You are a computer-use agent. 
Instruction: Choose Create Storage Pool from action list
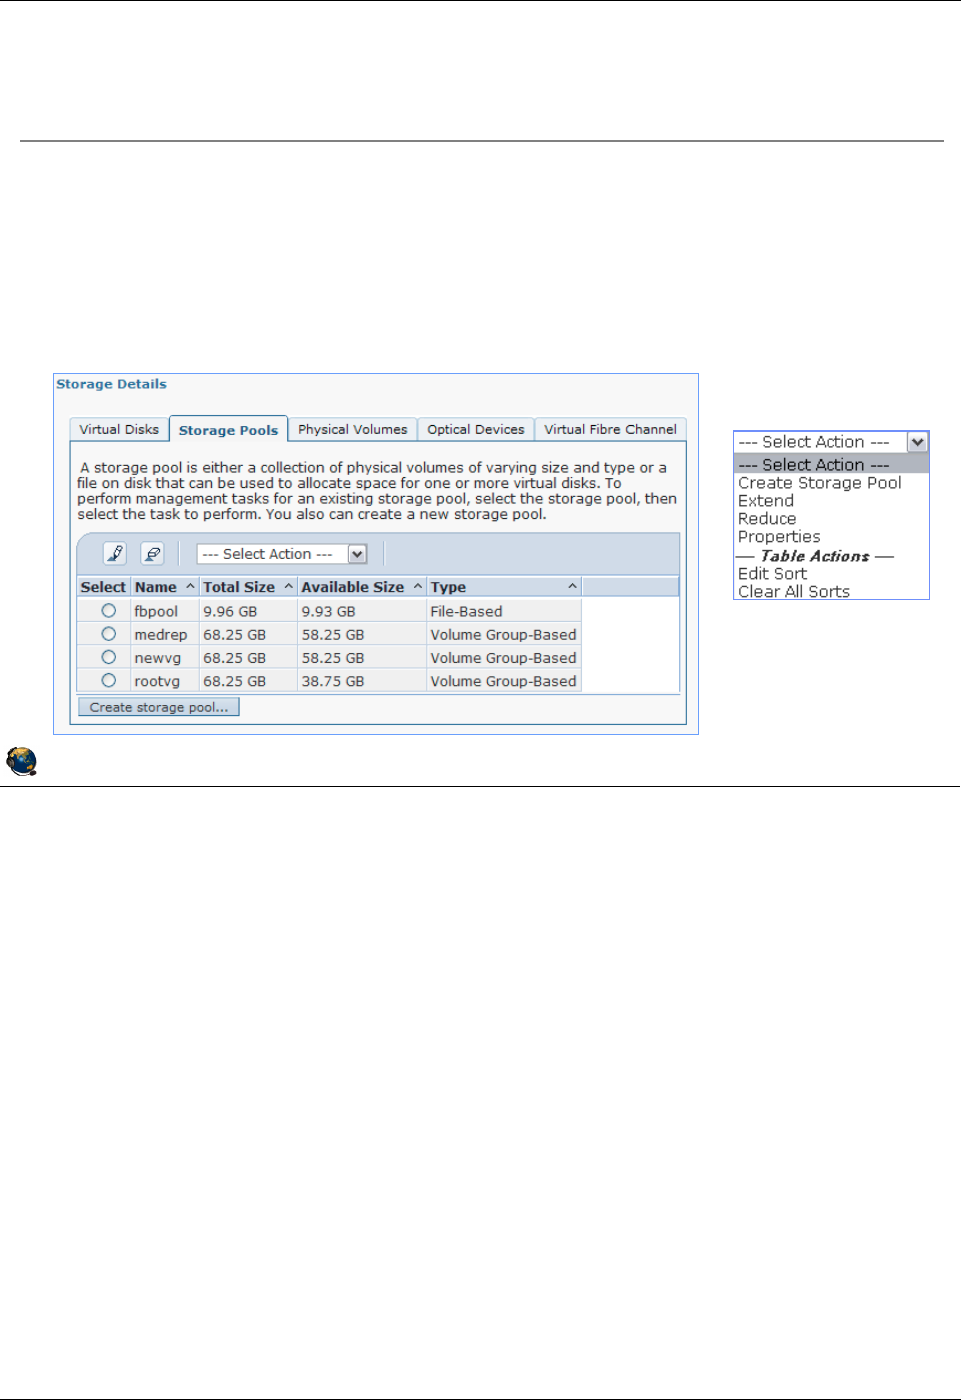(820, 483)
